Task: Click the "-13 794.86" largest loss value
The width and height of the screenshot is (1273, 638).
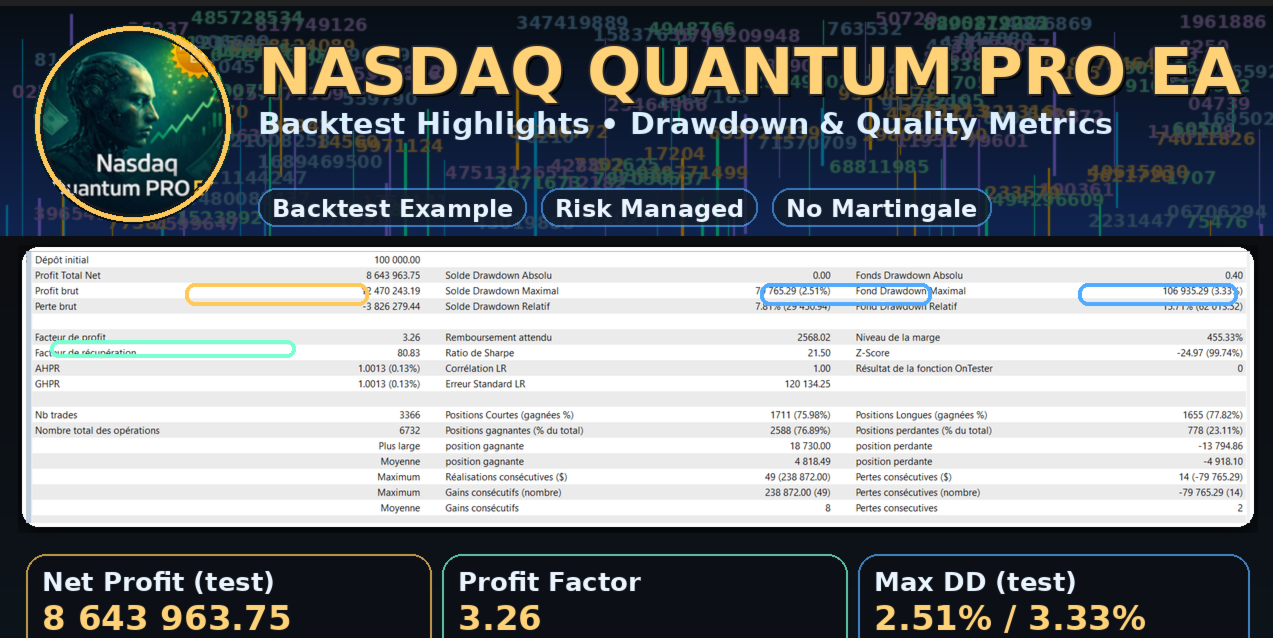Action: [1220, 446]
